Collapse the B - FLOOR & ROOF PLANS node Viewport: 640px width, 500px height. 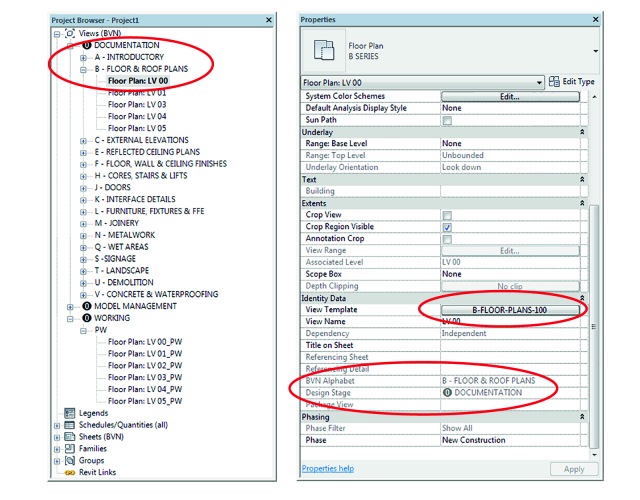tap(83, 69)
